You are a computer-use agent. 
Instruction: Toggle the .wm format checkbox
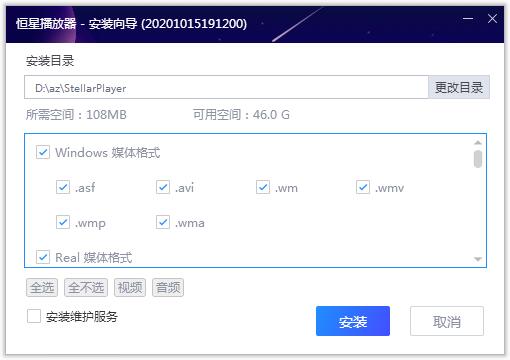pyautogui.click(x=263, y=187)
